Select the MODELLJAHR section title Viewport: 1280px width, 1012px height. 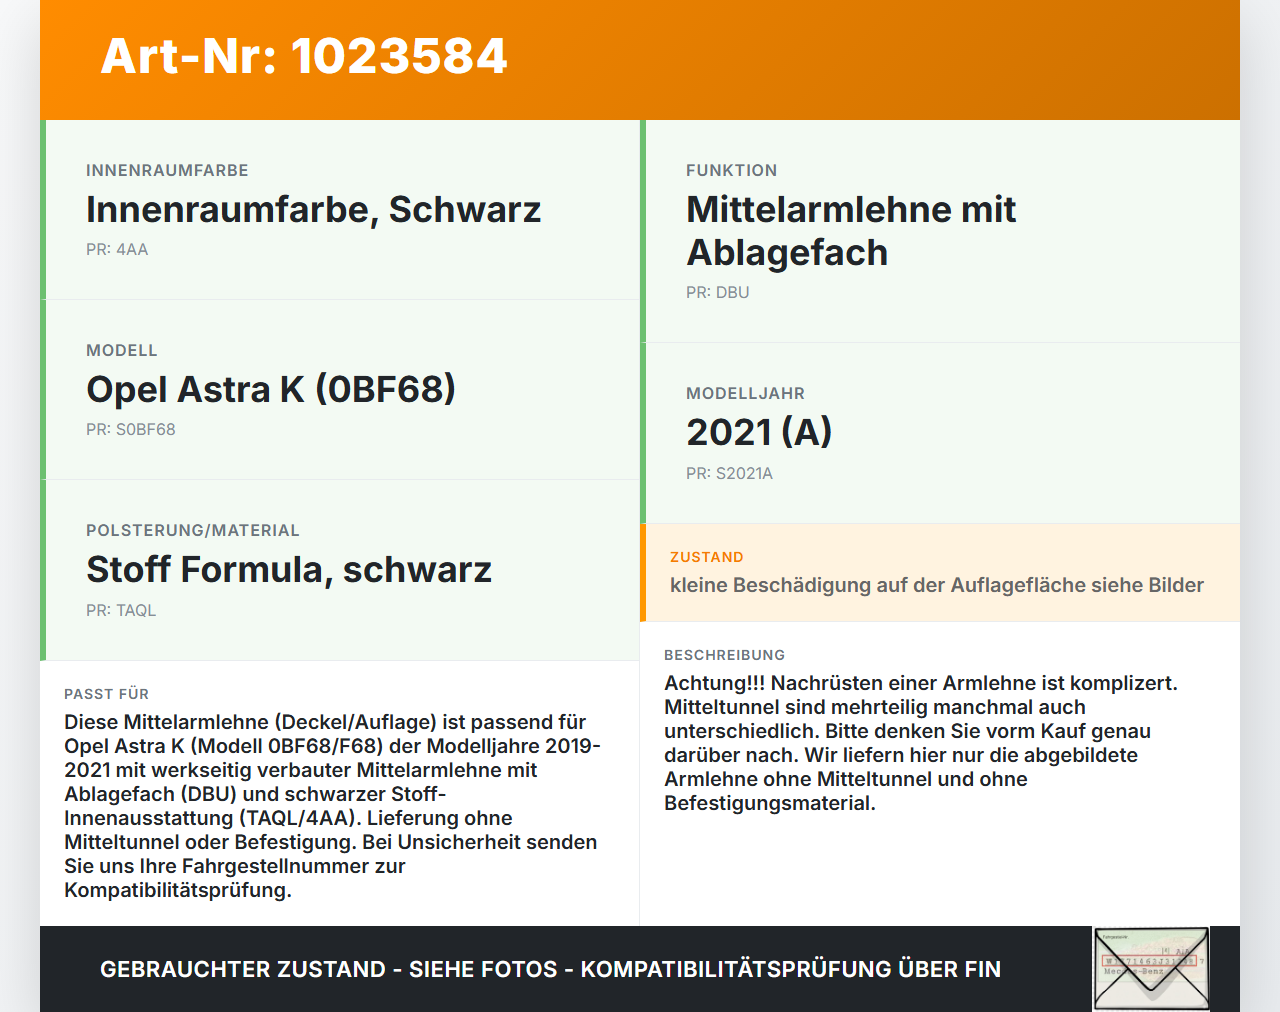coord(745,393)
